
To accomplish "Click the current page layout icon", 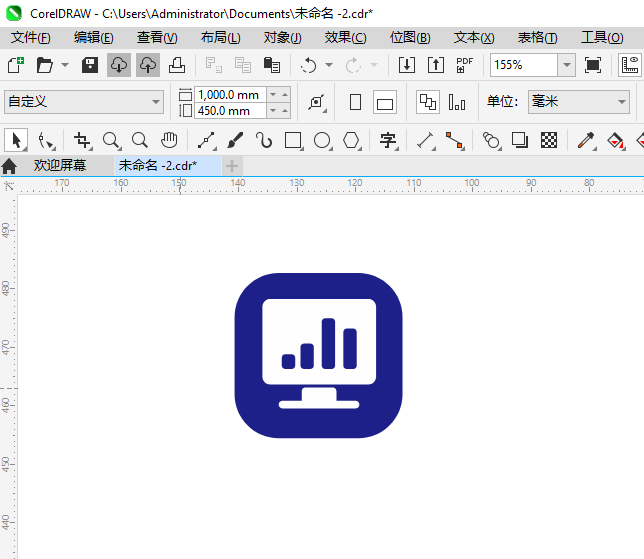I will 457,102.
